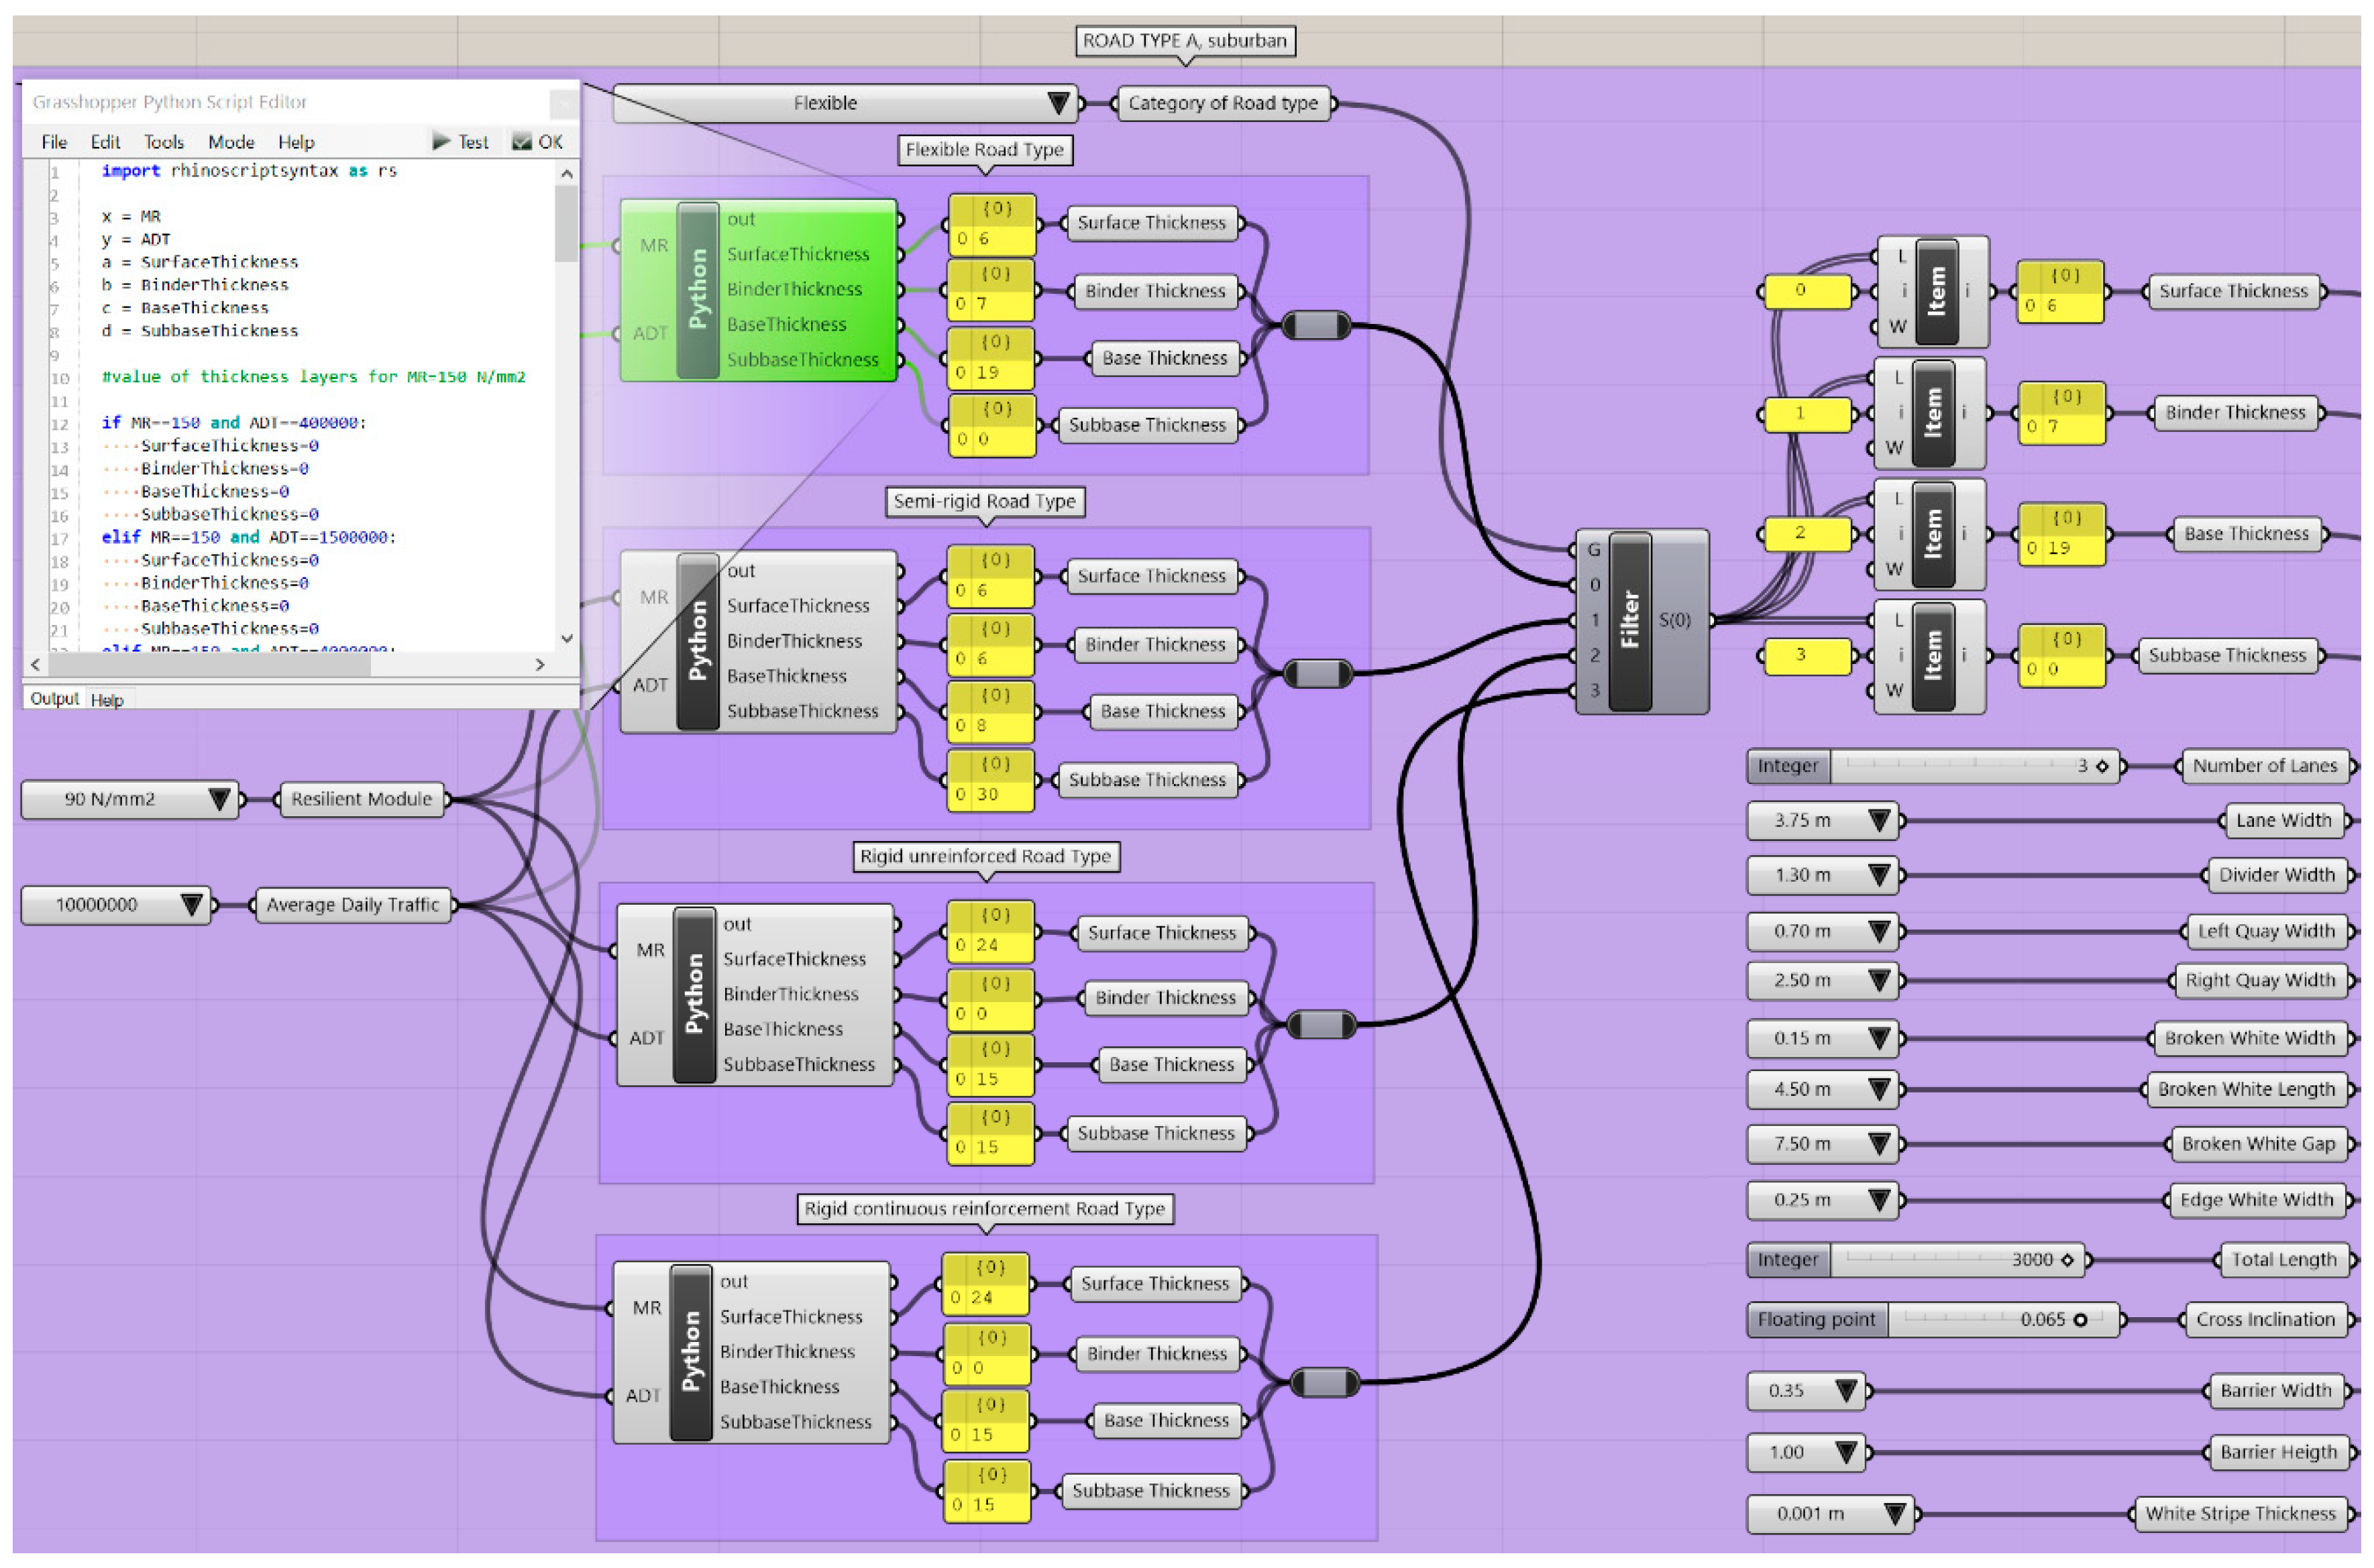Click the Semi-rigid panel showing value 8

coord(991,712)
